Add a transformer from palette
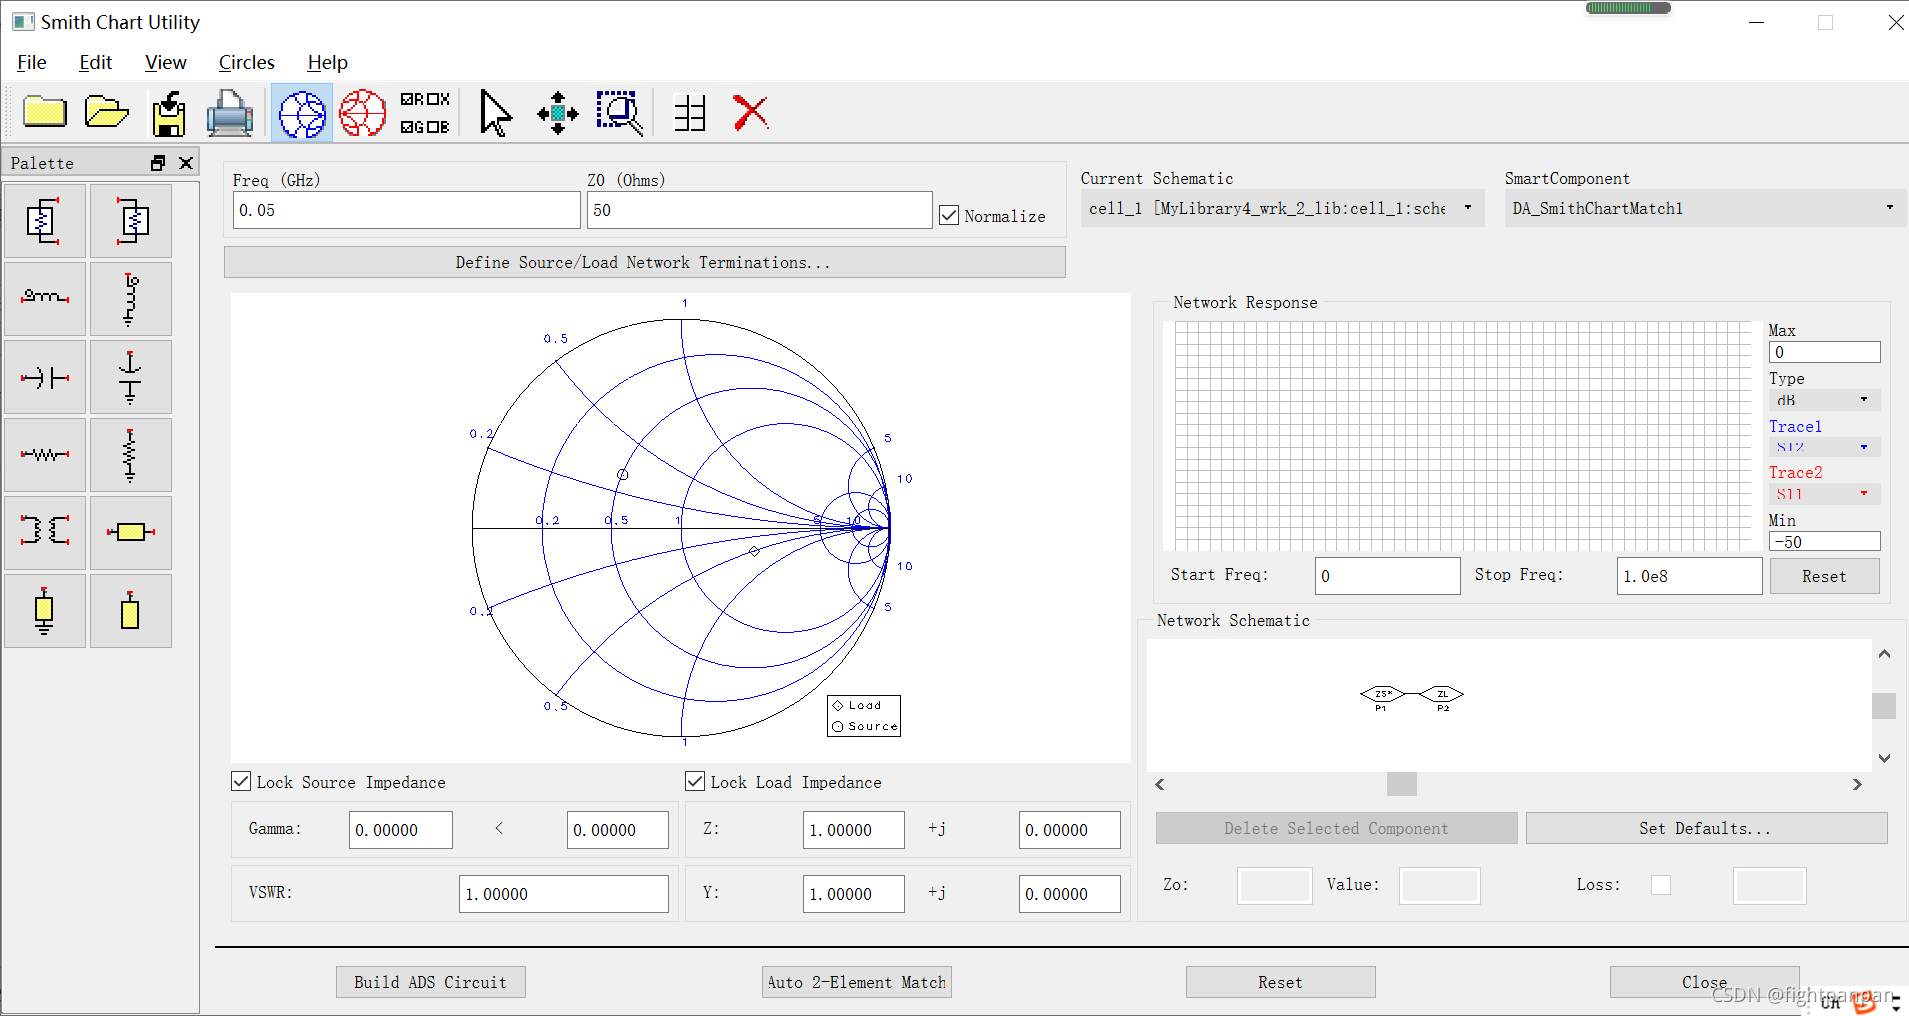Screen dimensions: 1909x1016 click(45, 533)
